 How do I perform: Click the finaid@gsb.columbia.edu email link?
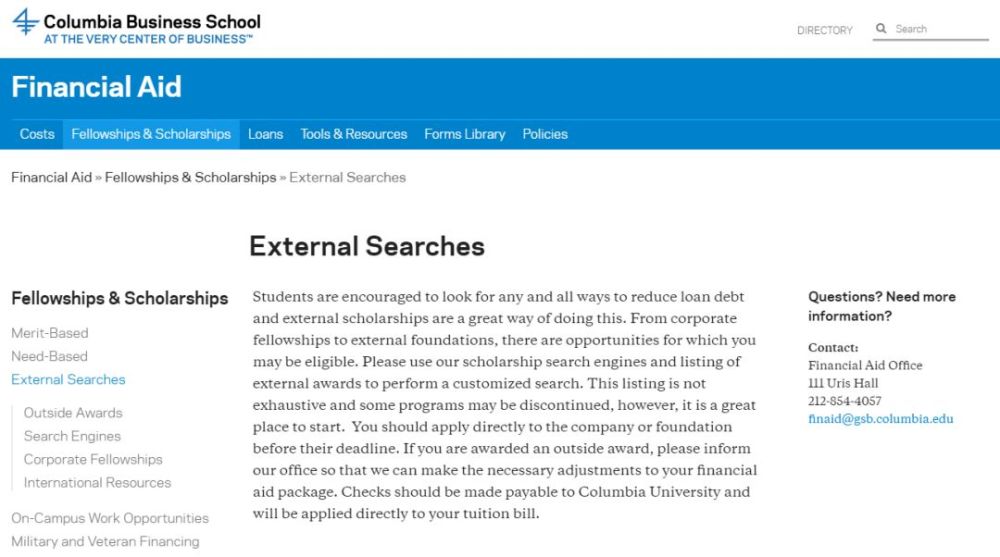[x=880, y=419]
